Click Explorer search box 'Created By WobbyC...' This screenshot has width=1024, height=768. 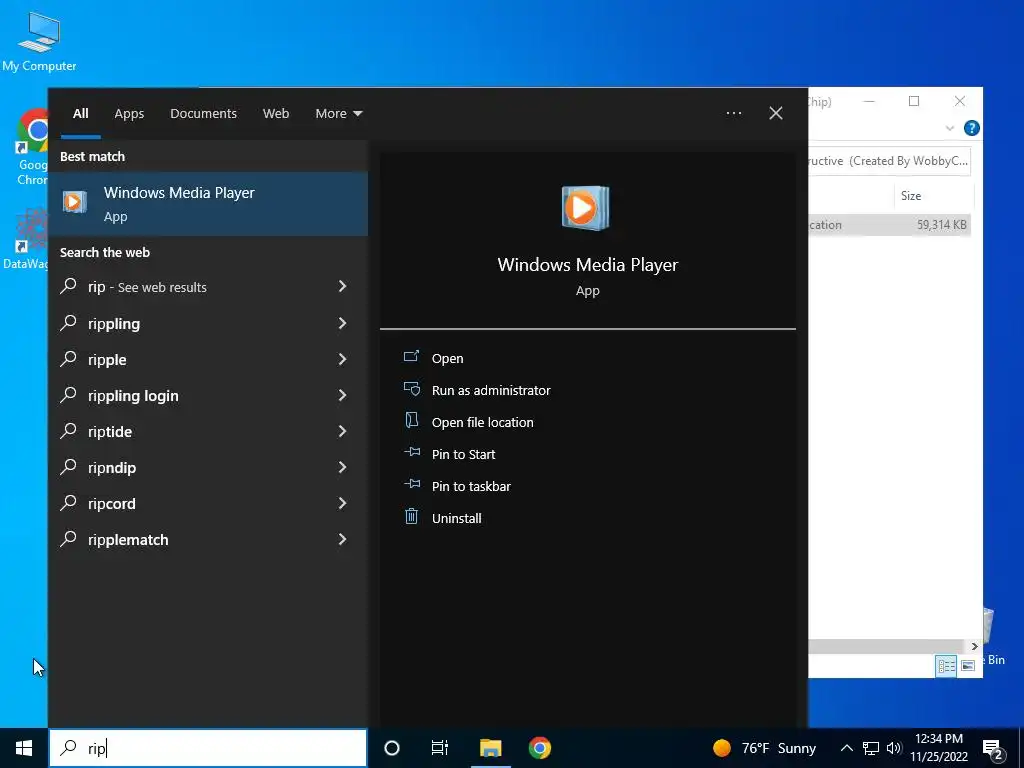889,161
